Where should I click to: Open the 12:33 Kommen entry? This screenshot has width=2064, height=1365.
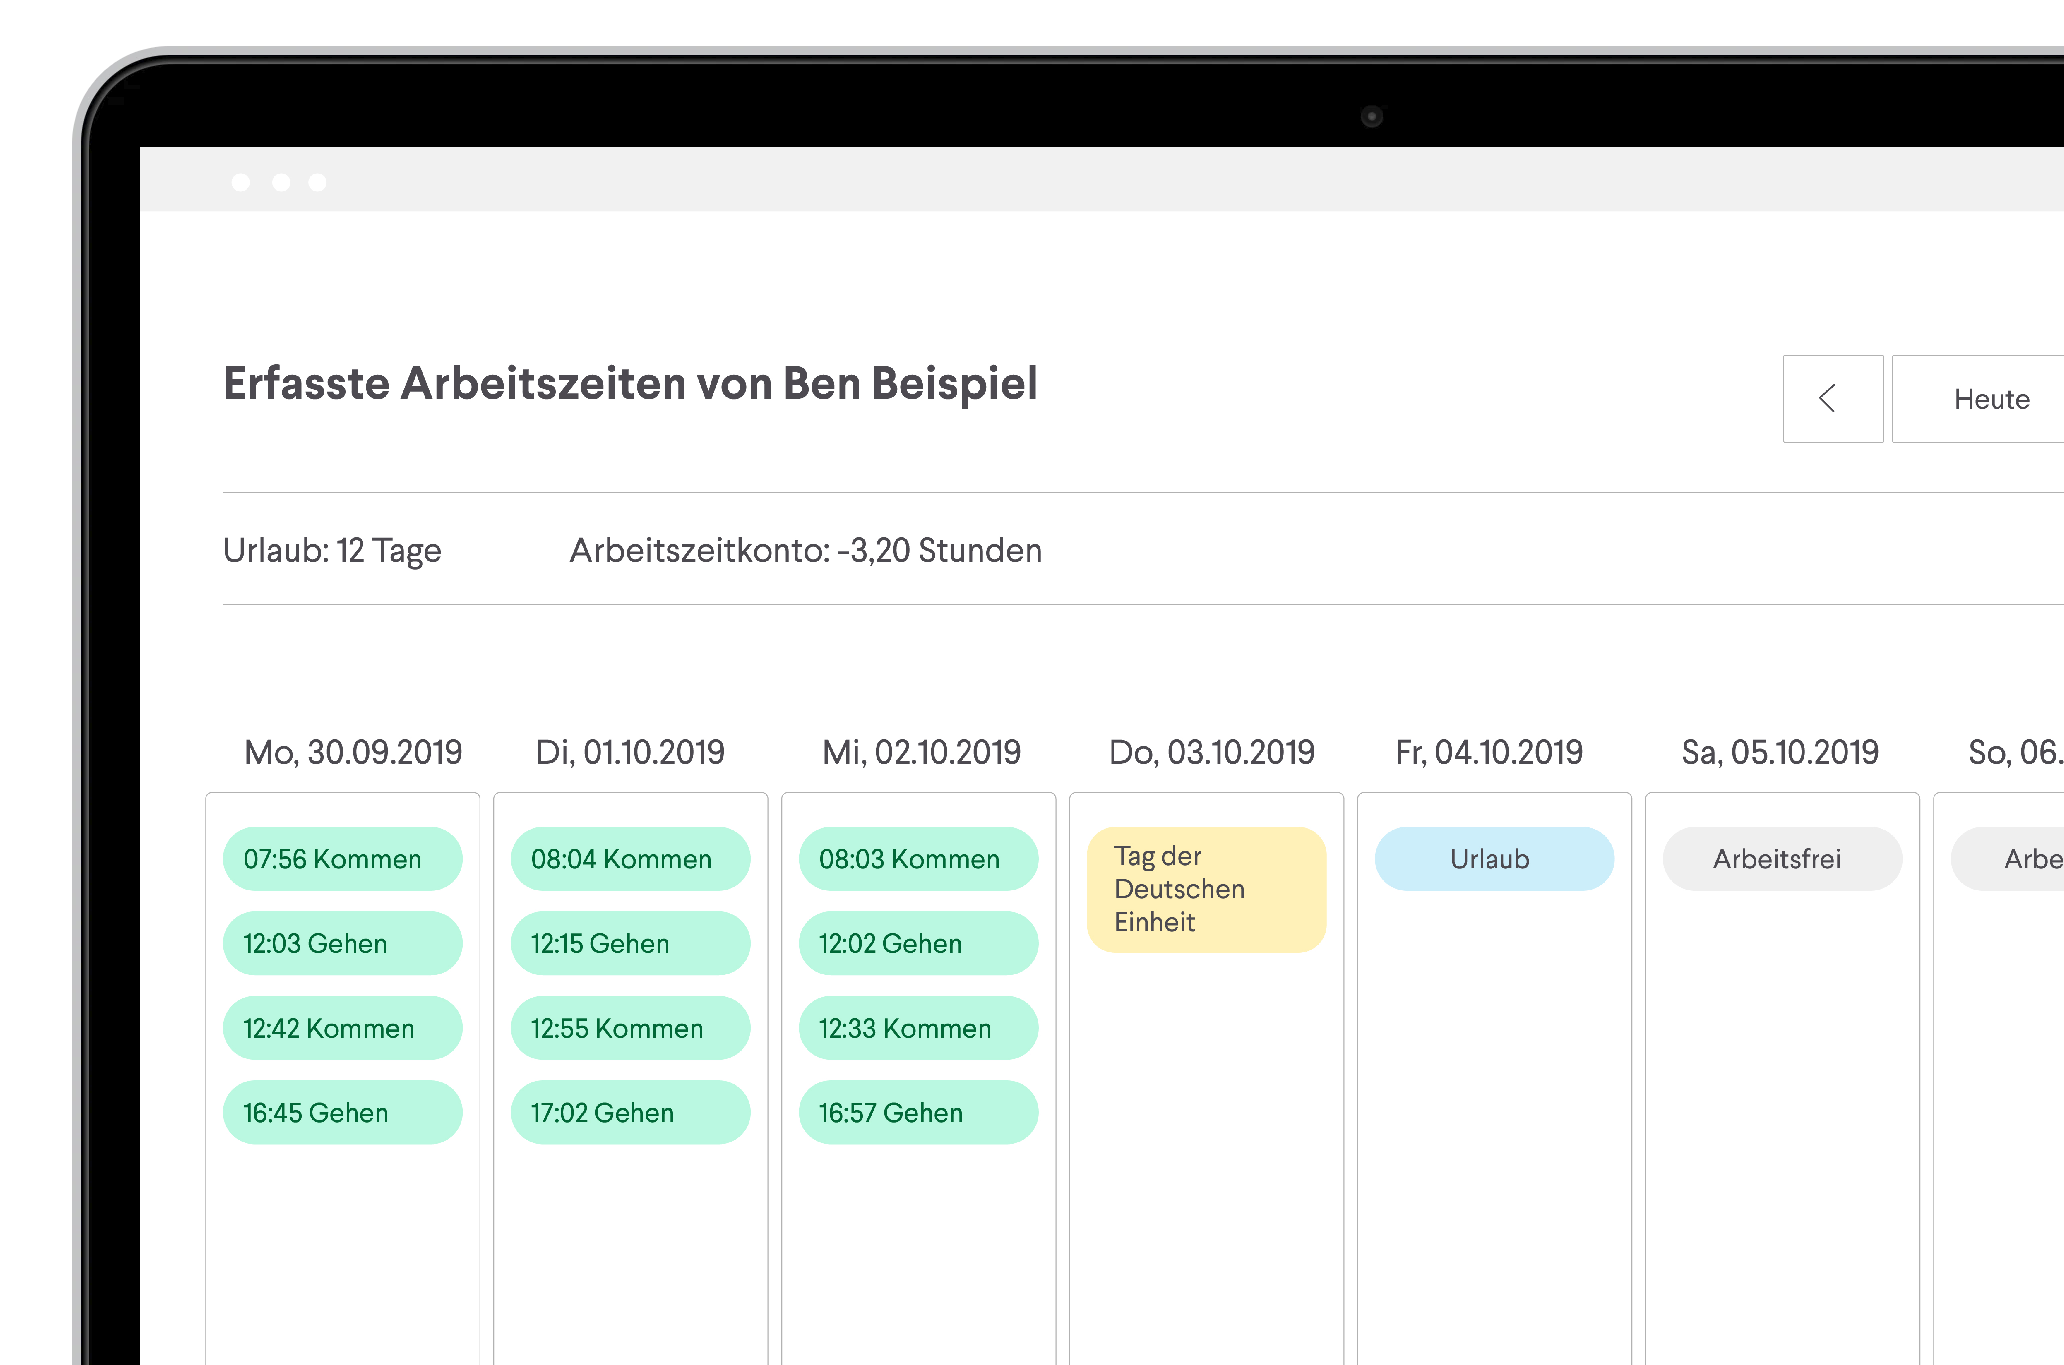click(x=918, y=1028)
